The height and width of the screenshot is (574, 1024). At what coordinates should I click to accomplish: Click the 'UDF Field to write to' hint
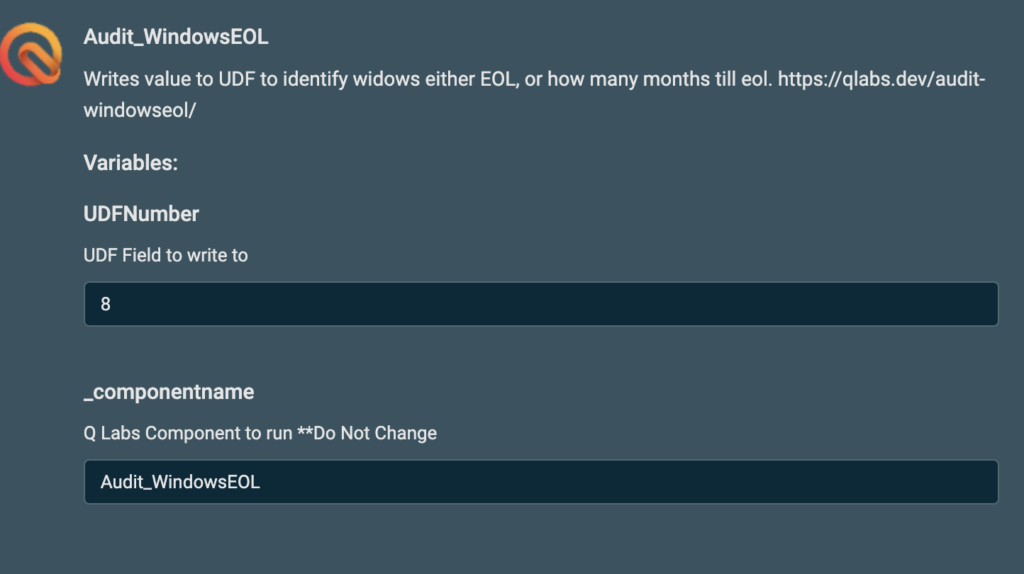166,255
